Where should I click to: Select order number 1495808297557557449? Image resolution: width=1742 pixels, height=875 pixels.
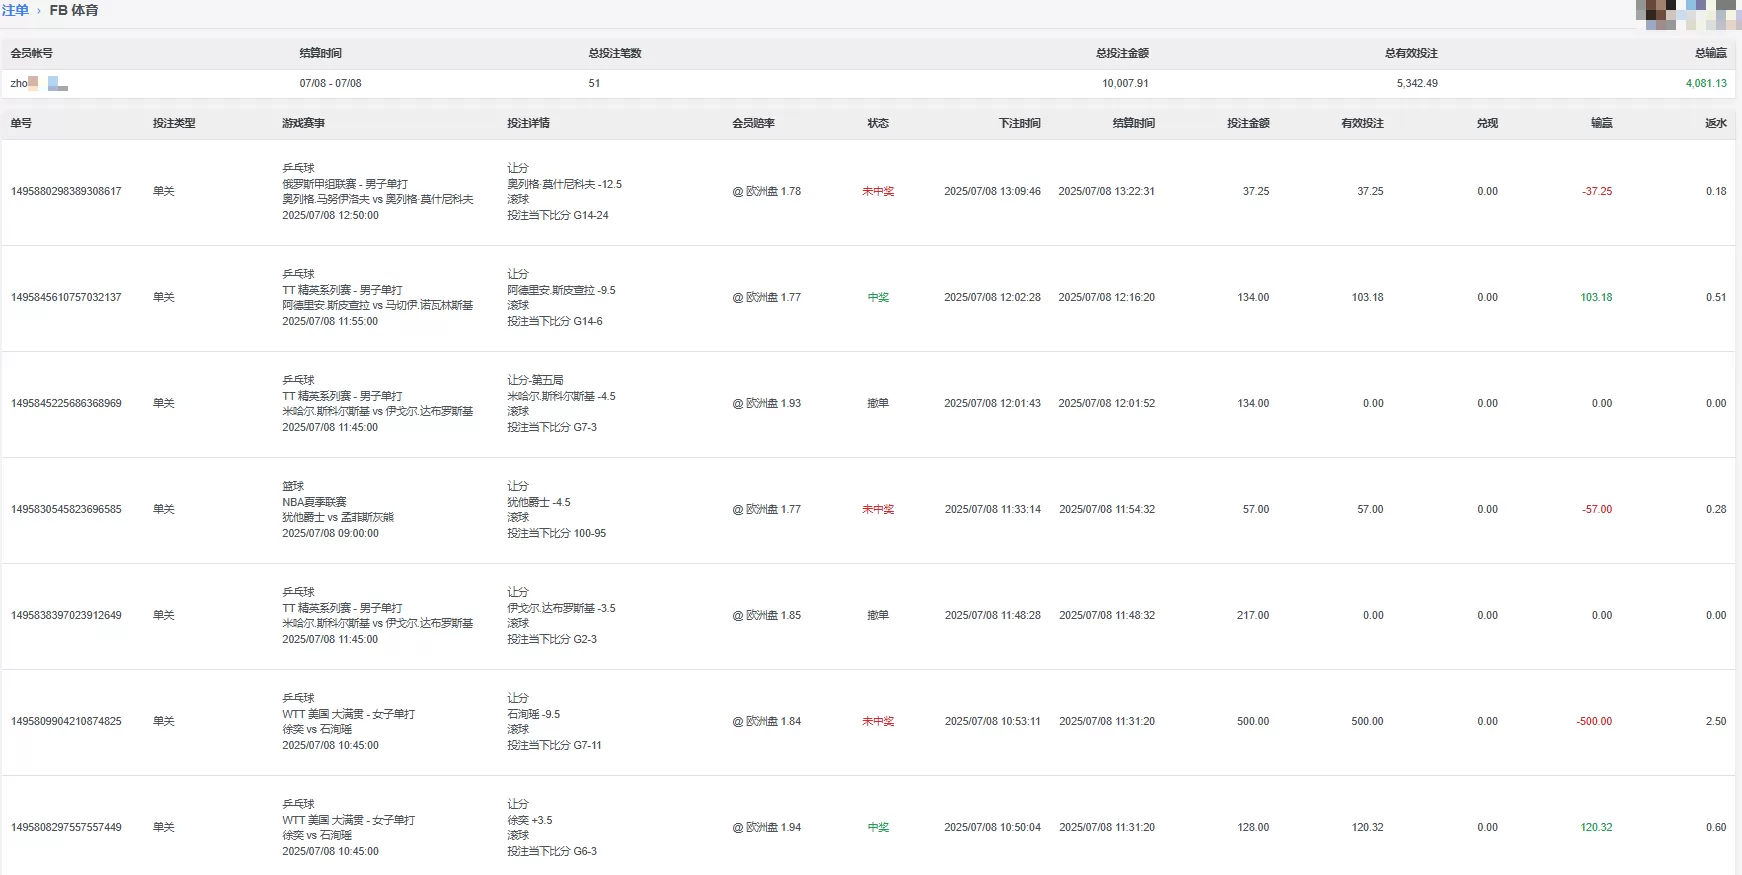[x=66, y=827]
